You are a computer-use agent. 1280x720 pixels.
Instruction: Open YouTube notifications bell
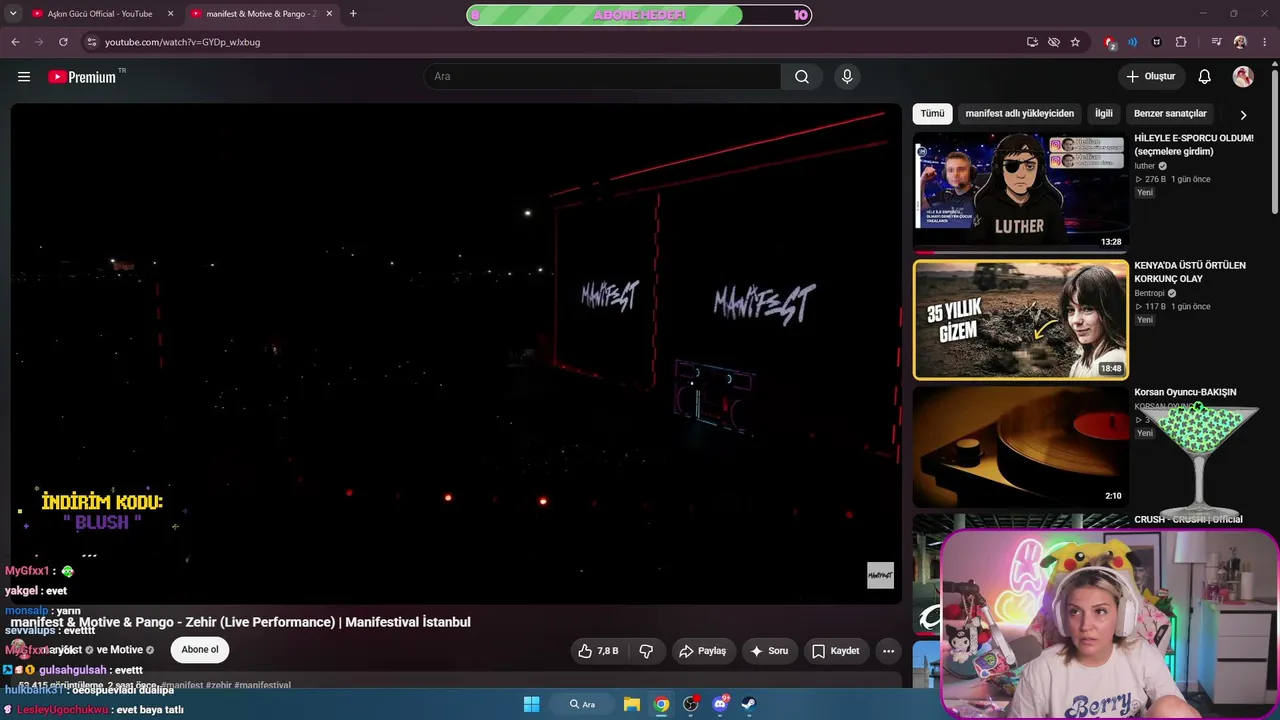pos(1205,77)
